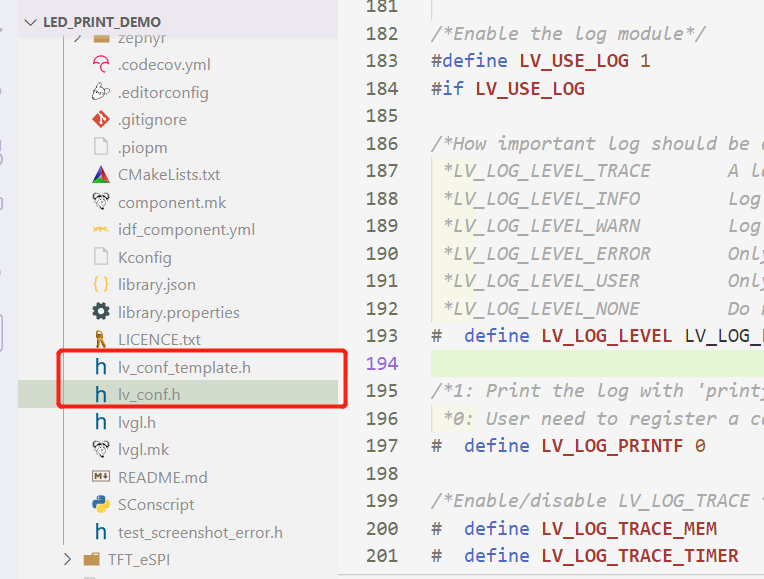This screenshot has width=764, height=579.
Task: Click value 1 after LV_USE_LOG define
Action: [x=645, y=61]
